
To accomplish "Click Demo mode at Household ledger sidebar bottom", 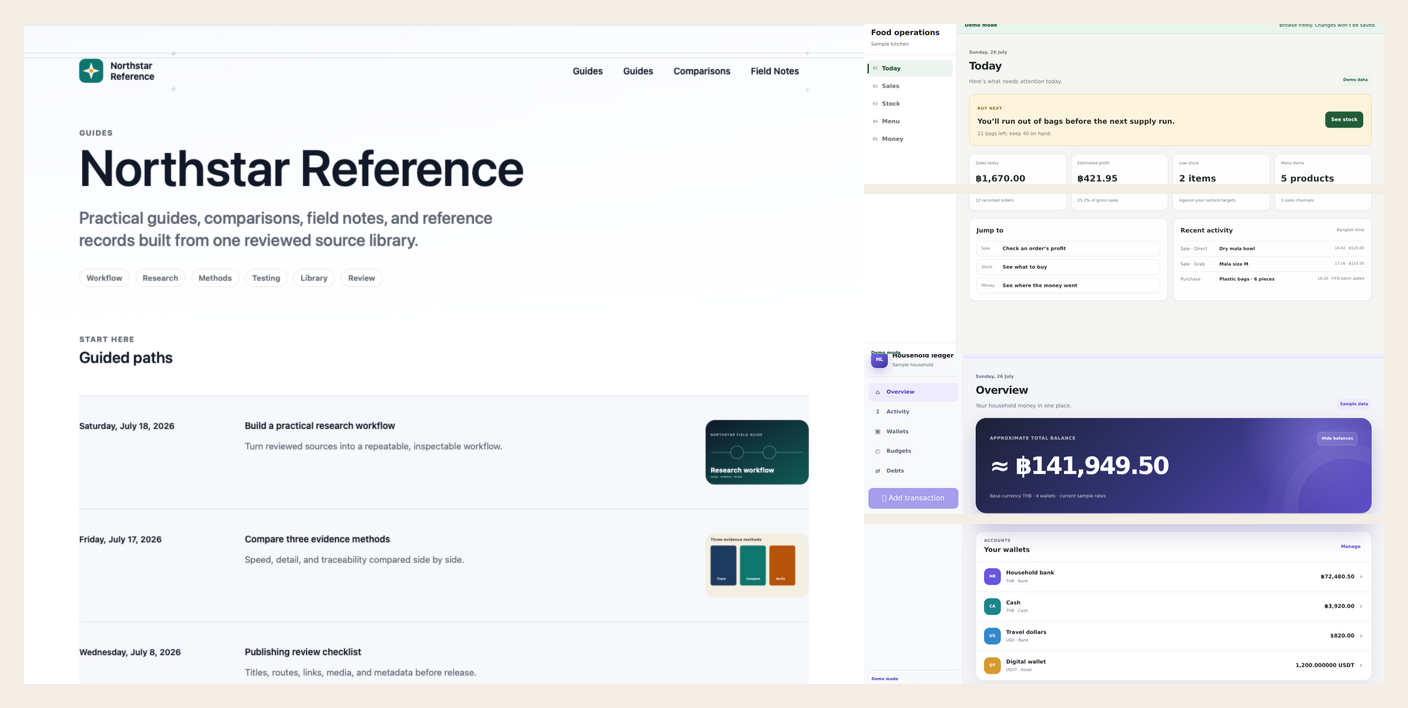I will pyautogui.click(x=885, y=679).
